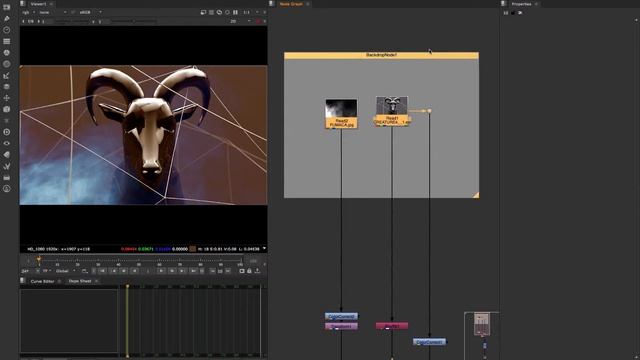Open the rgb channel set dropdown
Image resolution: width=640 pixels, height=360 pixels.
click(28, 13)
